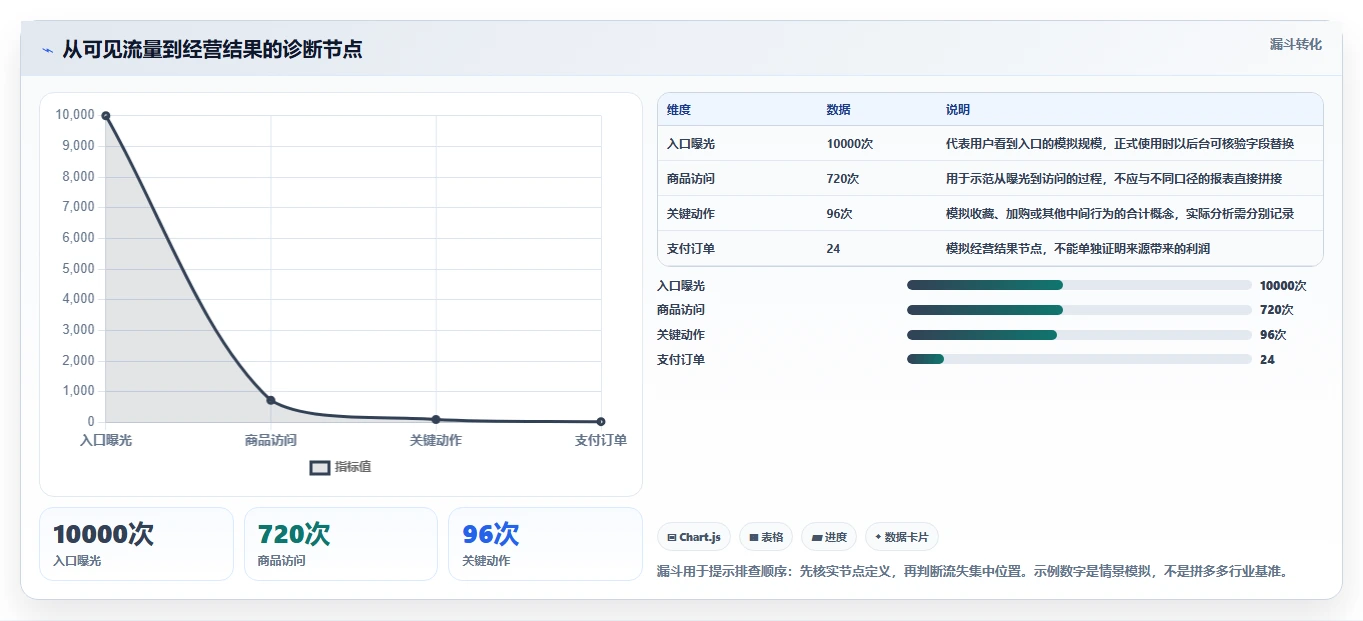Click the legend color box for 指标值

pos(319,467)
